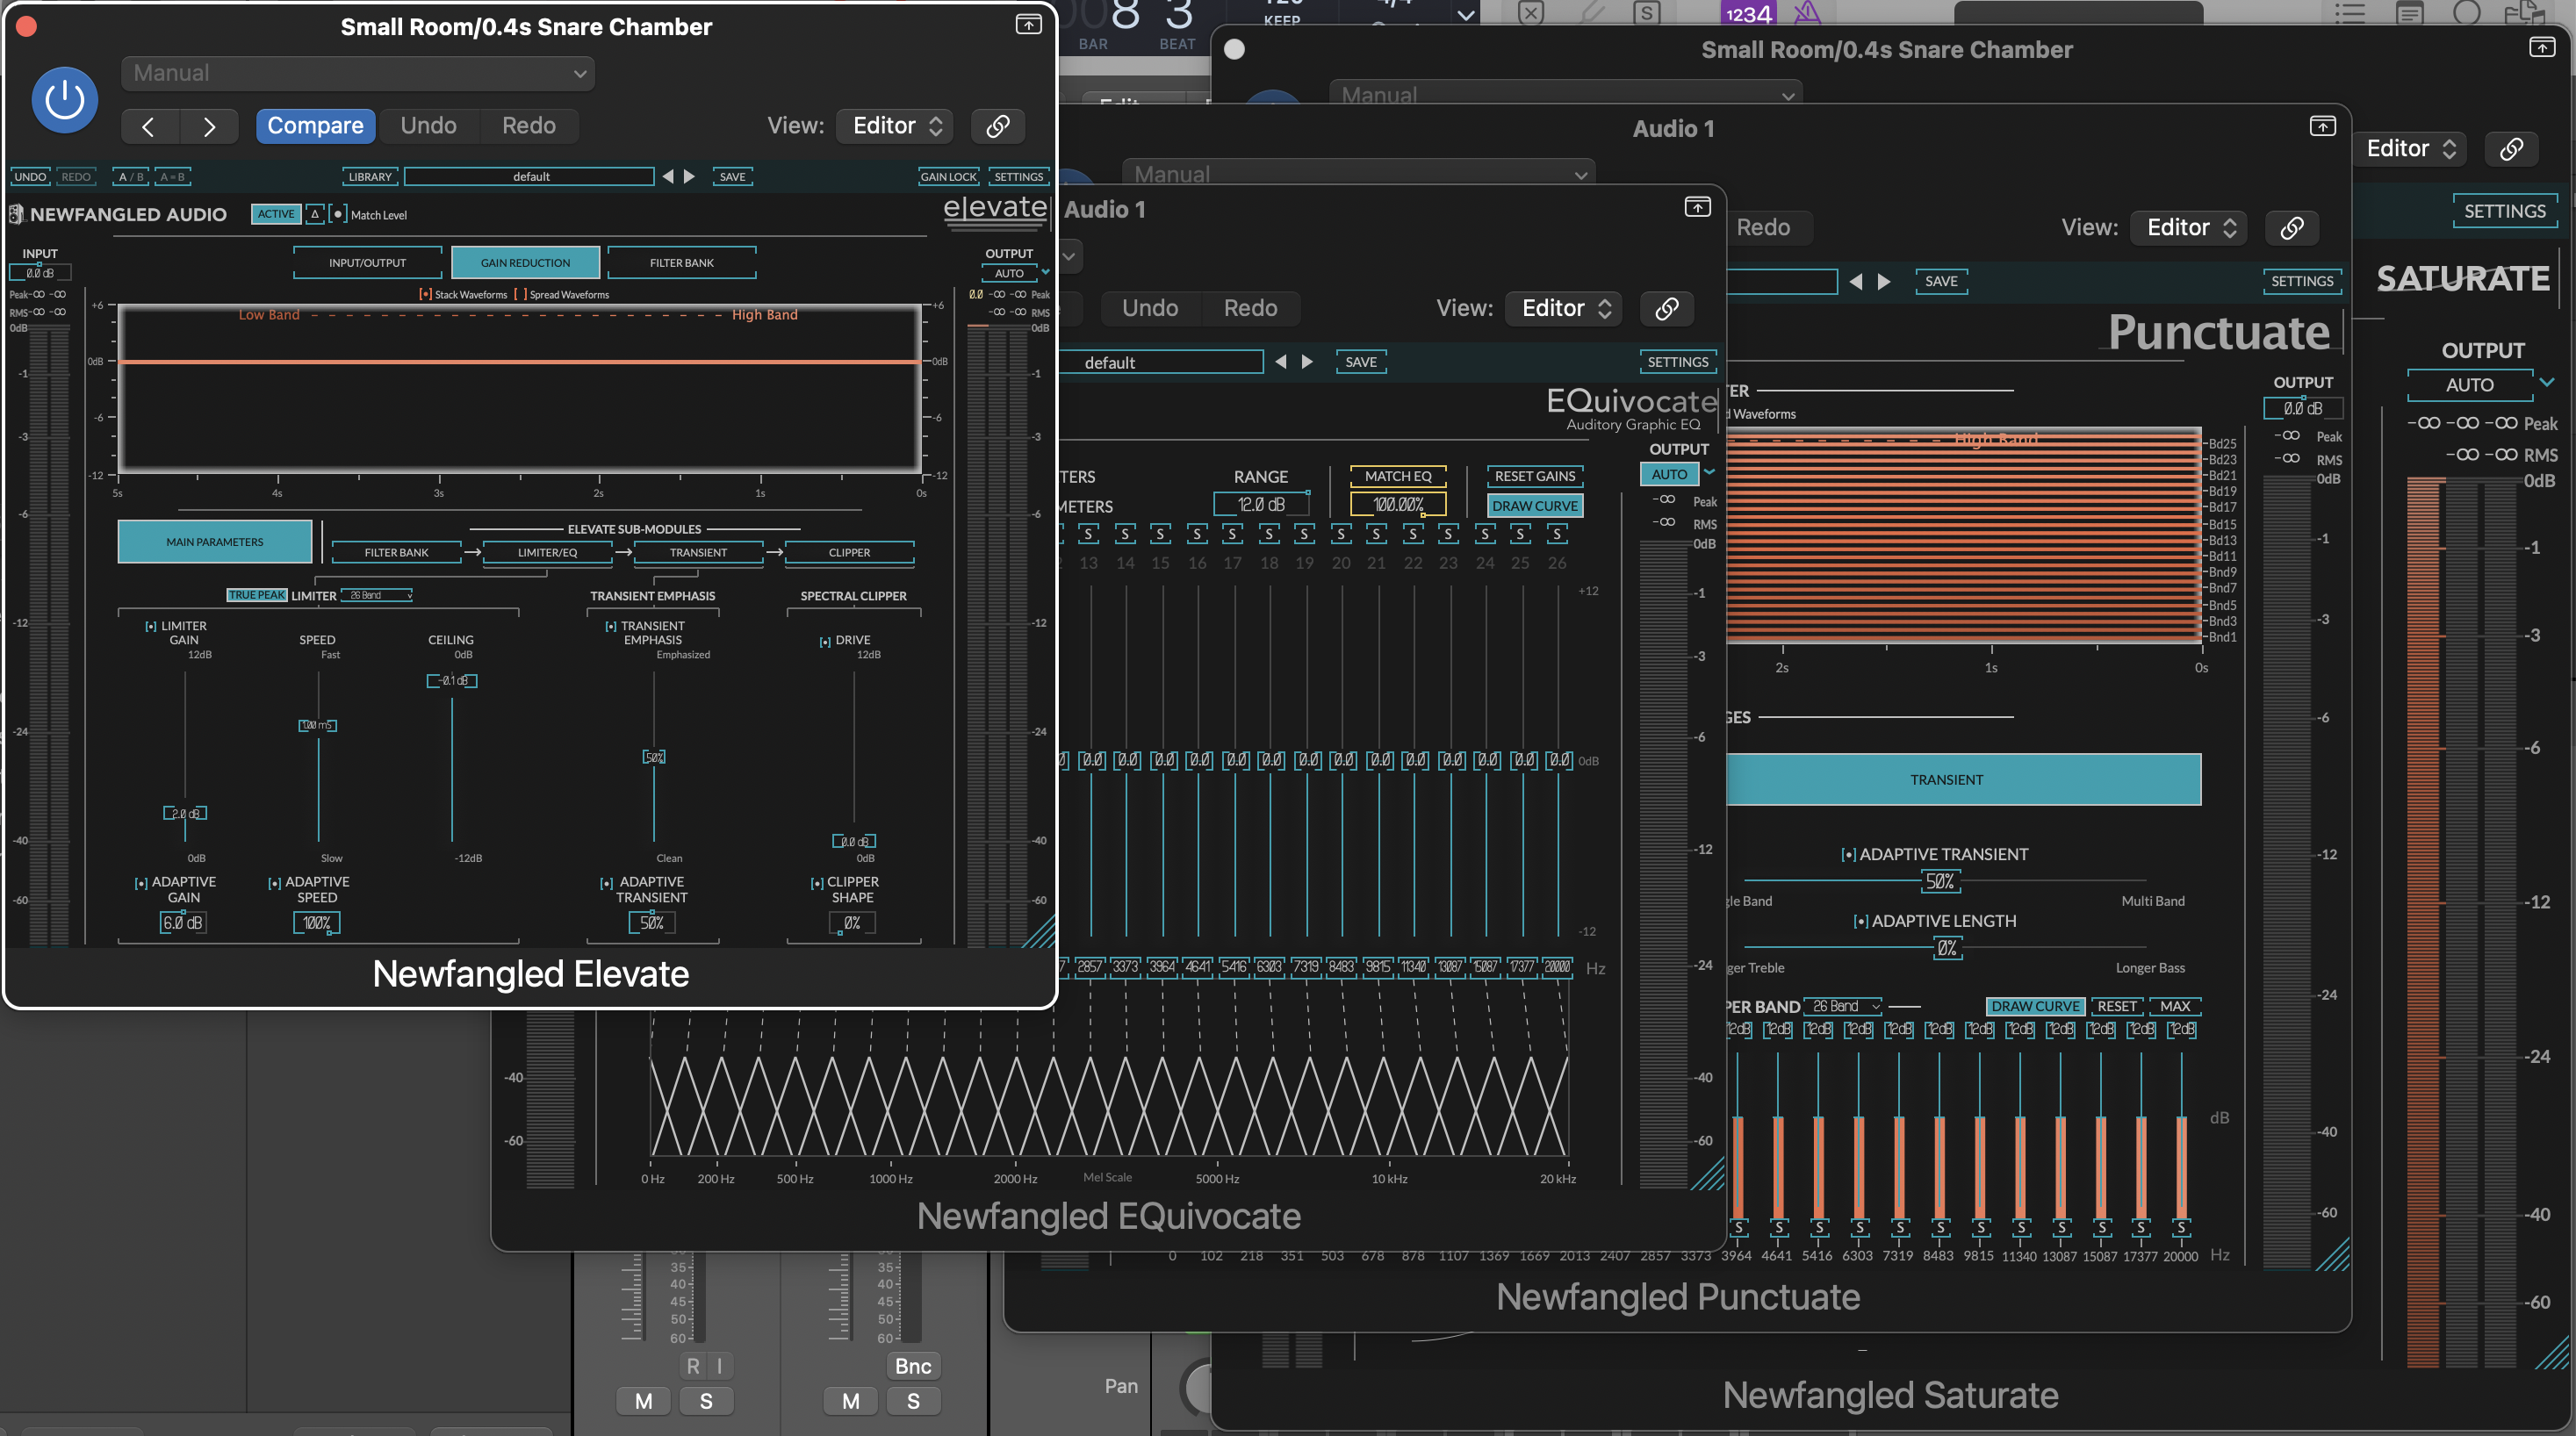Toggle Limiter Gain bracket checkbox
Image resolution: width=2576 pixels, height=1436 pixels.
pyautogui.click(x=151, y=627)
